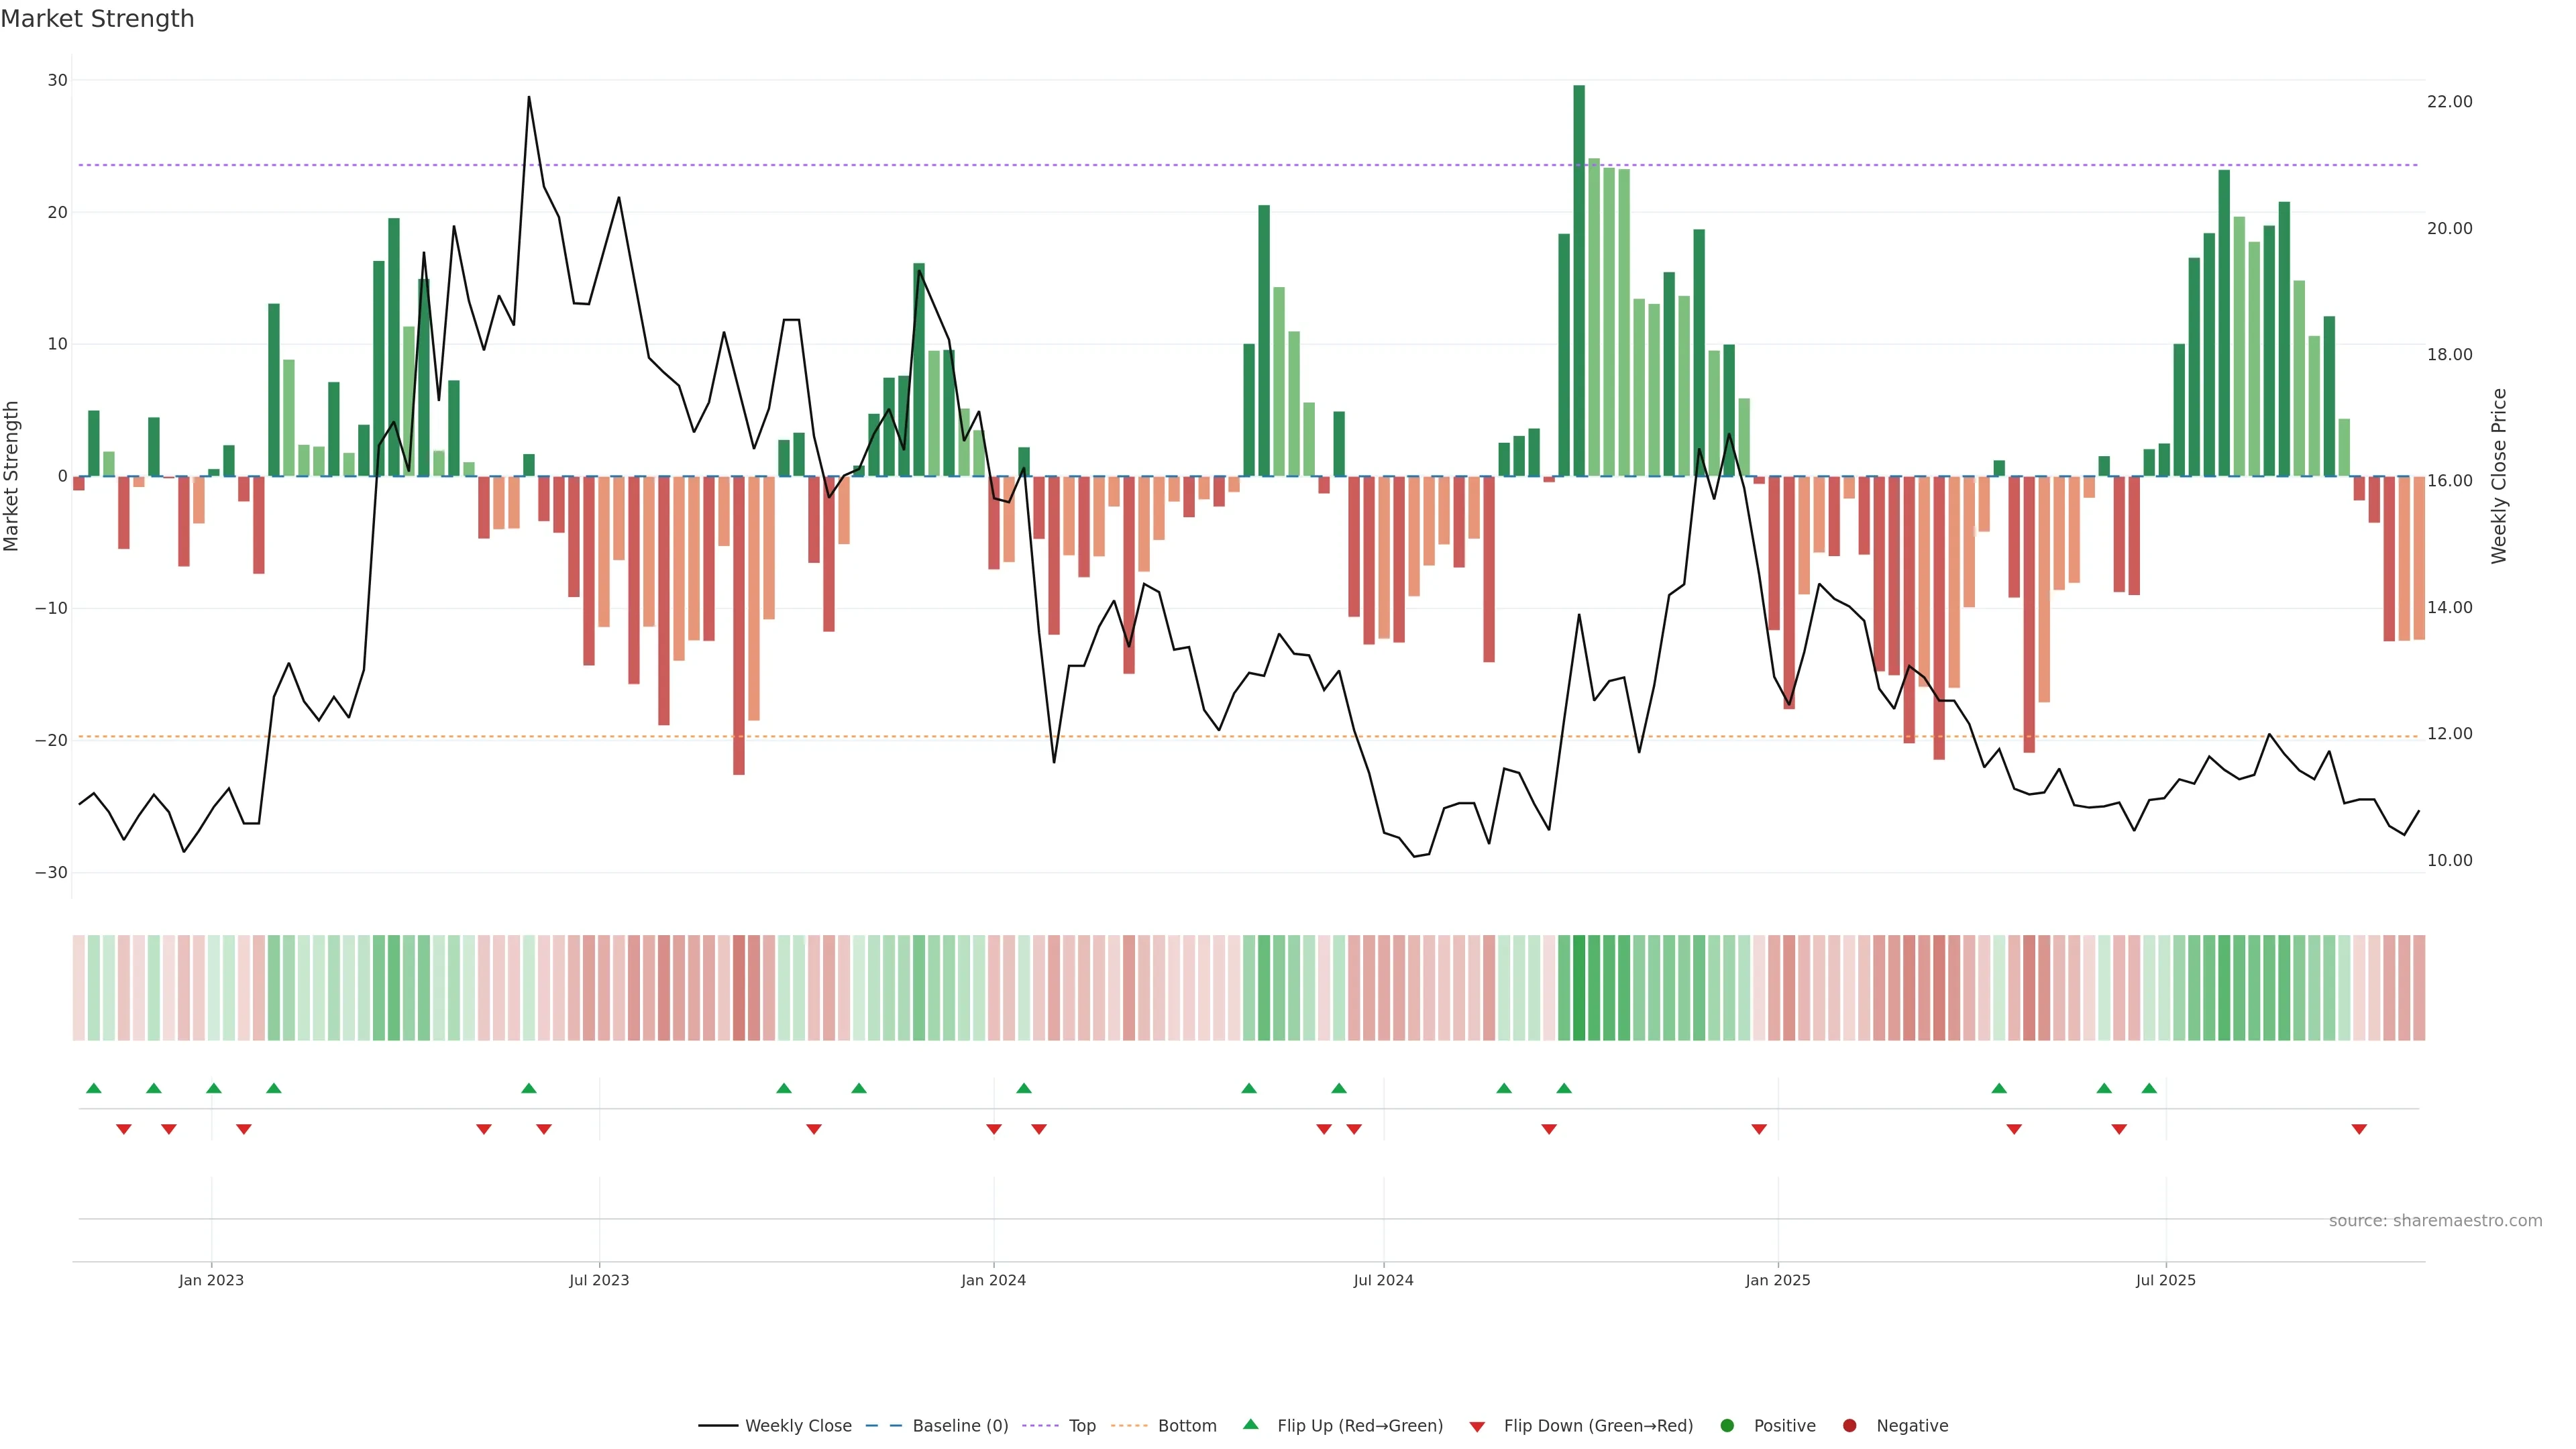Screen dimensions: 2576x1449
Task: Click the first green flip-up triangle marker
Action: click(94, 1088)
